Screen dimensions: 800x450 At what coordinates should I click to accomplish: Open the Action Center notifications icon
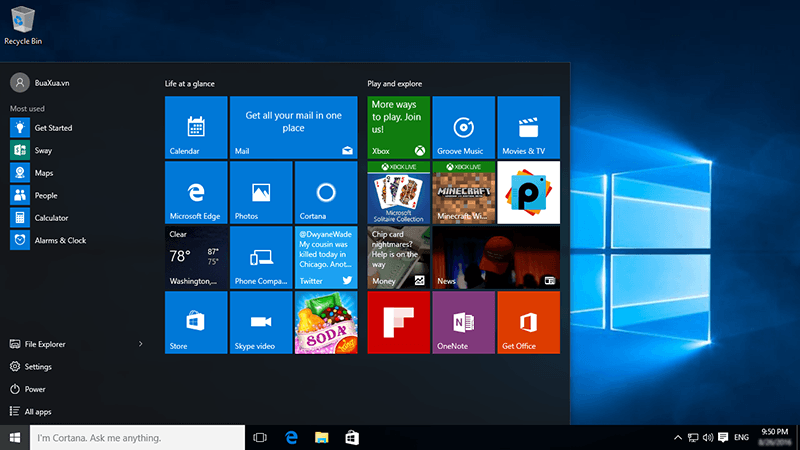(x=723, y=437)
